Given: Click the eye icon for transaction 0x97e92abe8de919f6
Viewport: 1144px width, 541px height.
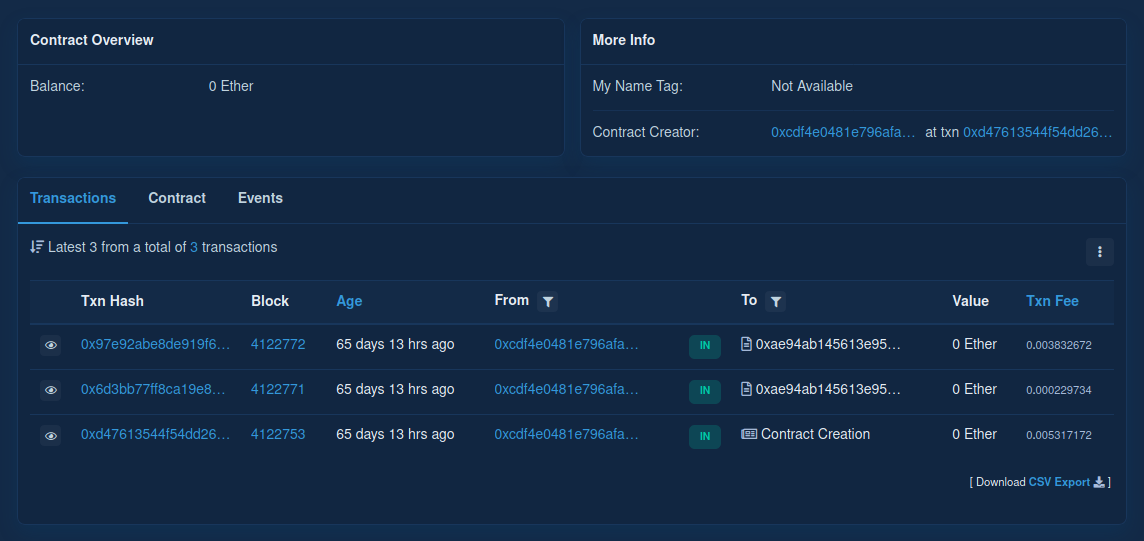Looking at the screenshot, I should 50,345.
